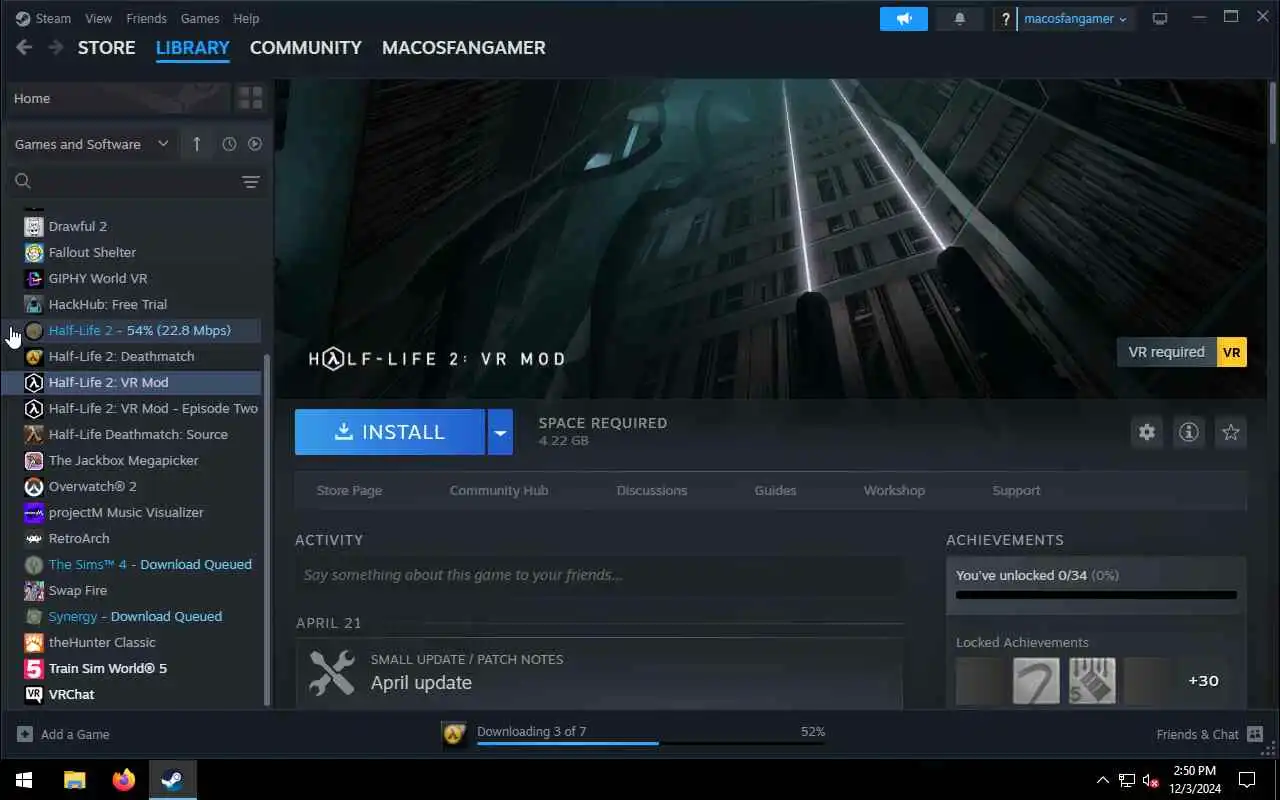Add game to favorites star
This screenshot has width=1280, height=800.
(x=1231, y=432)
